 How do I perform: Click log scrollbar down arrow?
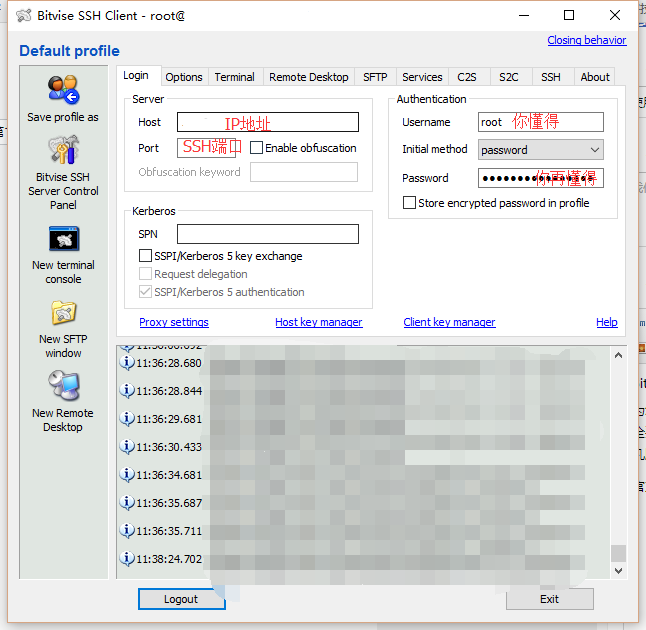click(618, 571)
